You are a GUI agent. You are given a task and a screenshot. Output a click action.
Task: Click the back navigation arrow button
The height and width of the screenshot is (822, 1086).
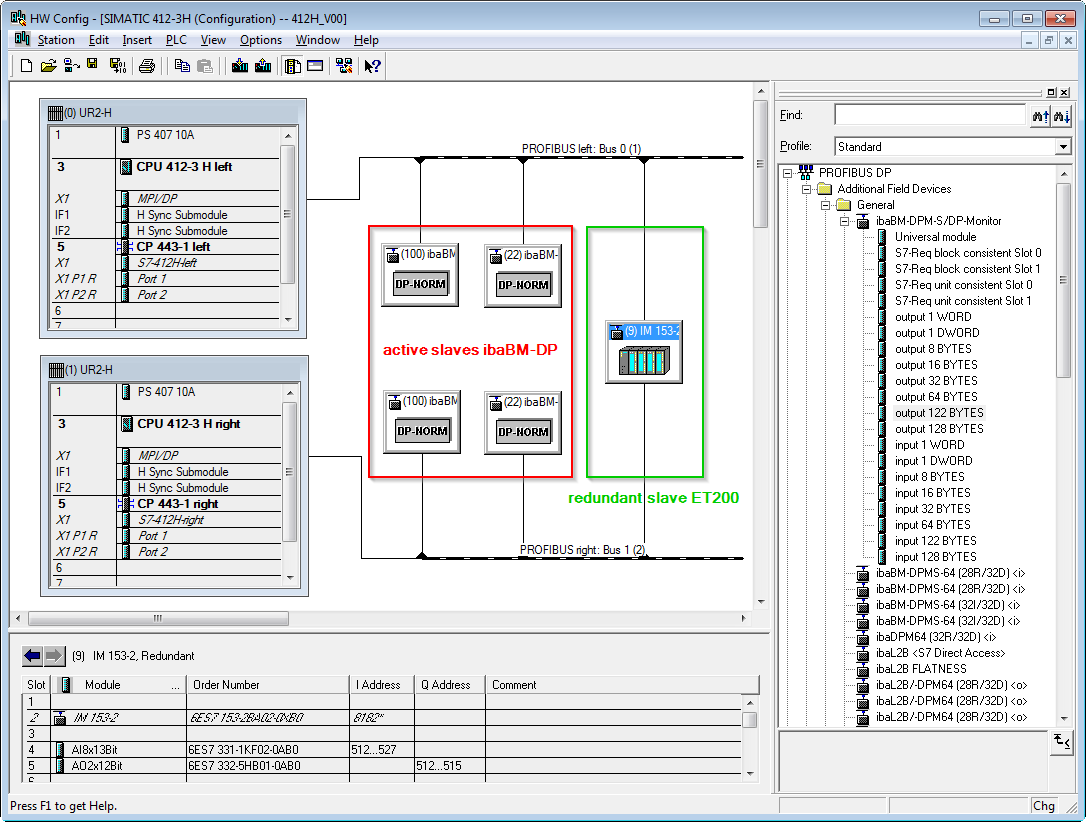(33, 656)
